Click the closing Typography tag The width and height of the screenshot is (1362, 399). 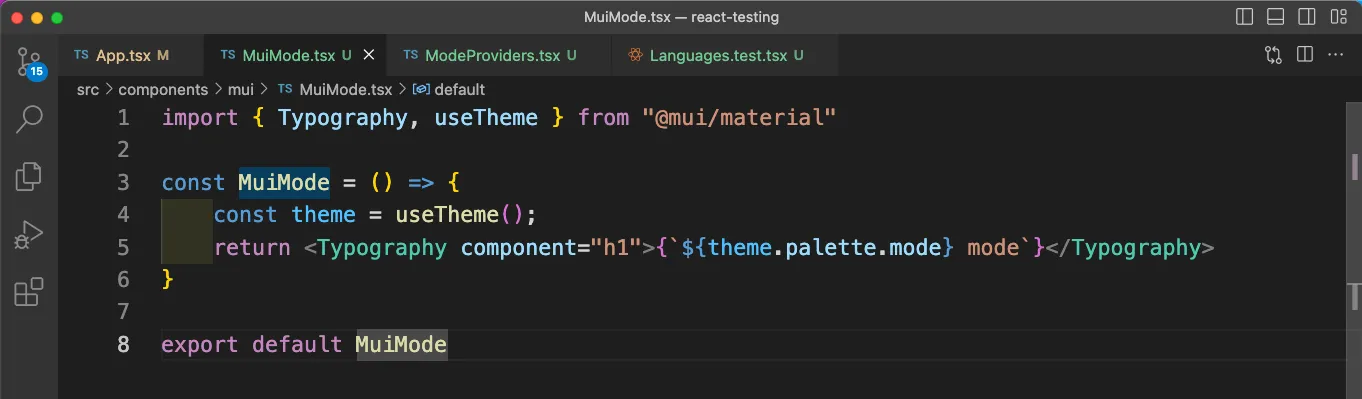1130,247
